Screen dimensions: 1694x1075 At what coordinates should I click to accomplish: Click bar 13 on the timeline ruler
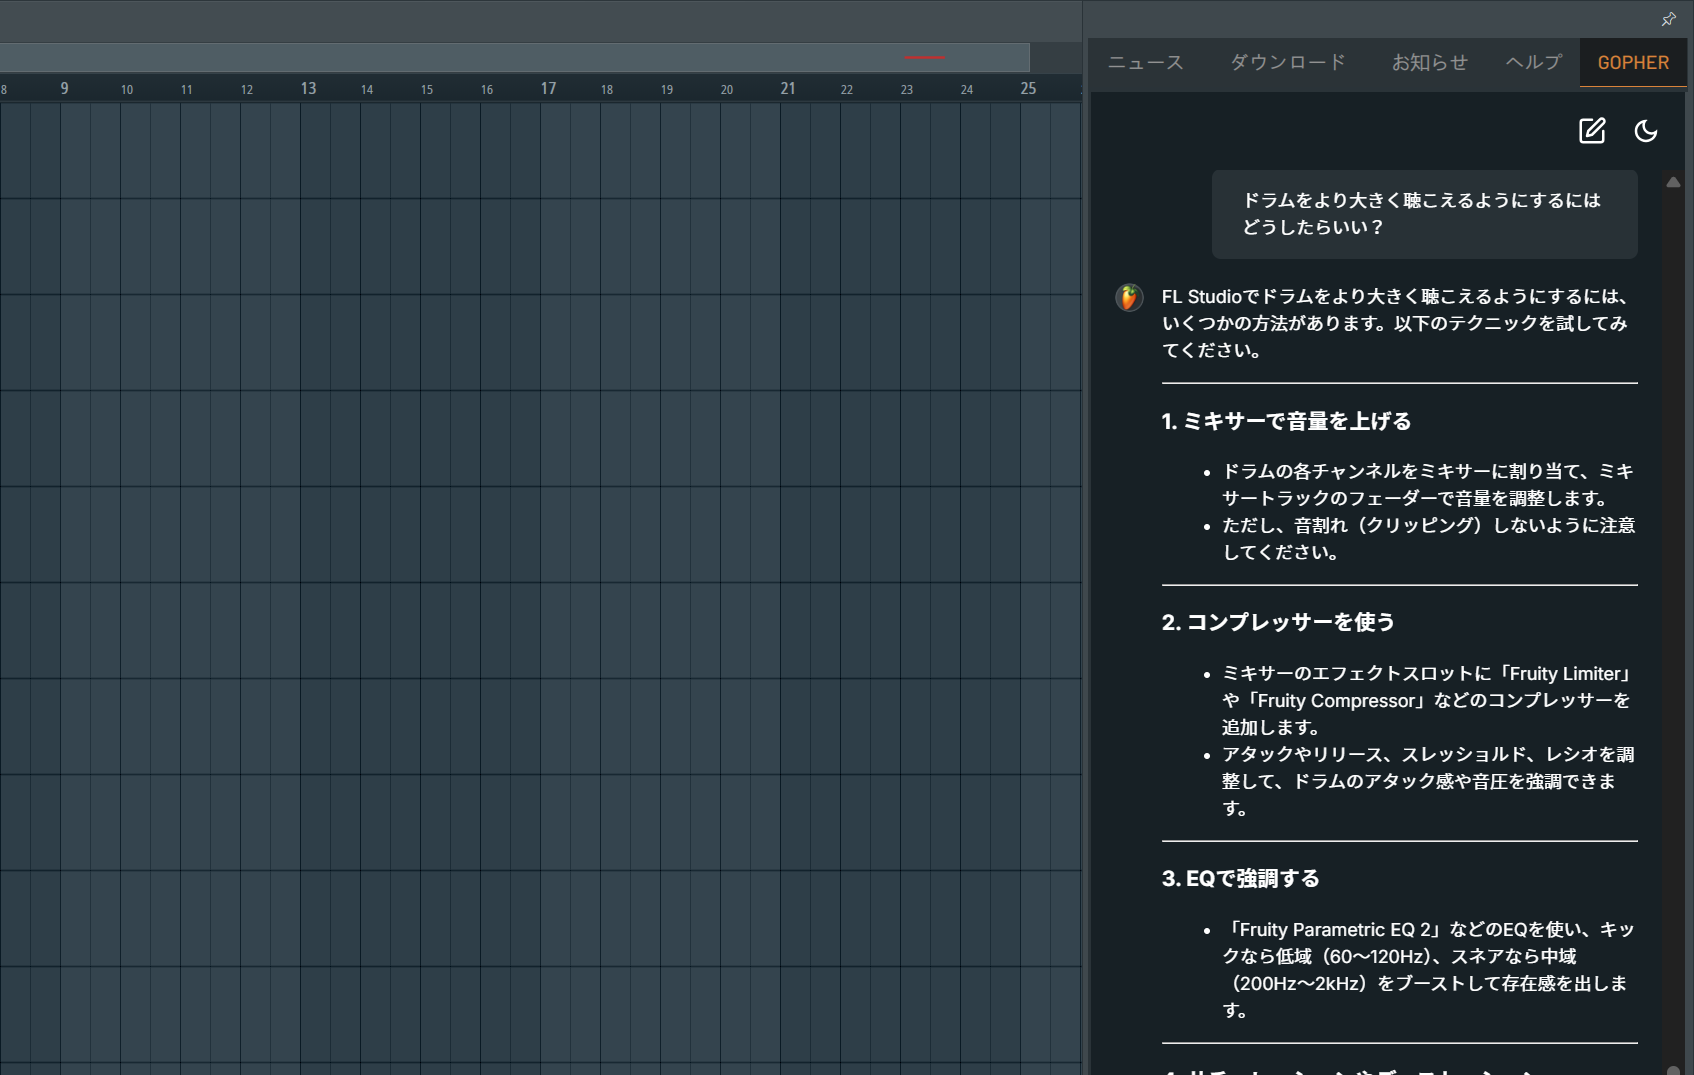click(x=308, y=88)
